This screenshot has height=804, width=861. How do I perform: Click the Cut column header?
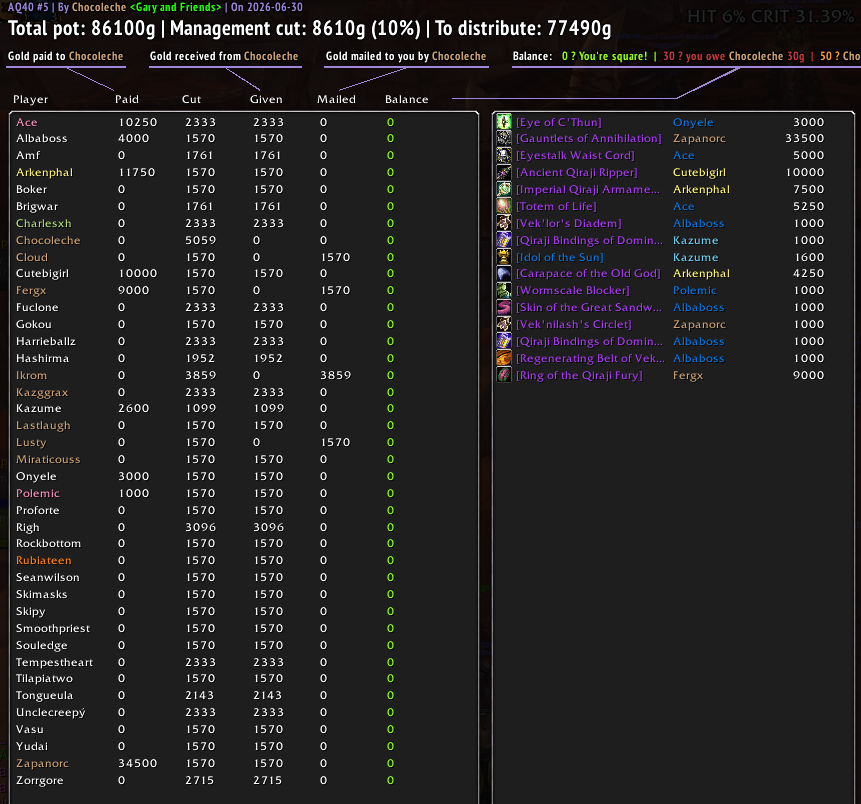[192, 99]
